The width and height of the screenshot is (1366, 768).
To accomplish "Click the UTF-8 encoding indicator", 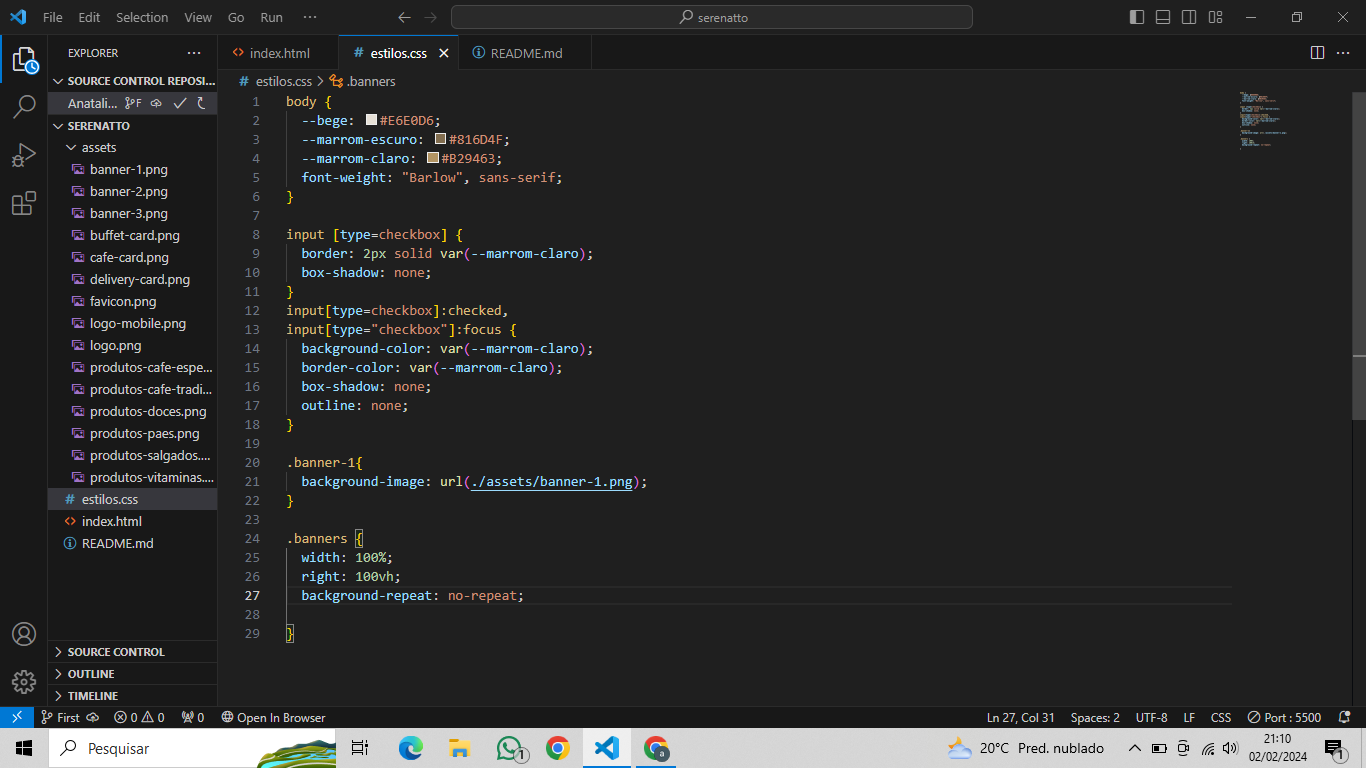I will point(1151,717).
